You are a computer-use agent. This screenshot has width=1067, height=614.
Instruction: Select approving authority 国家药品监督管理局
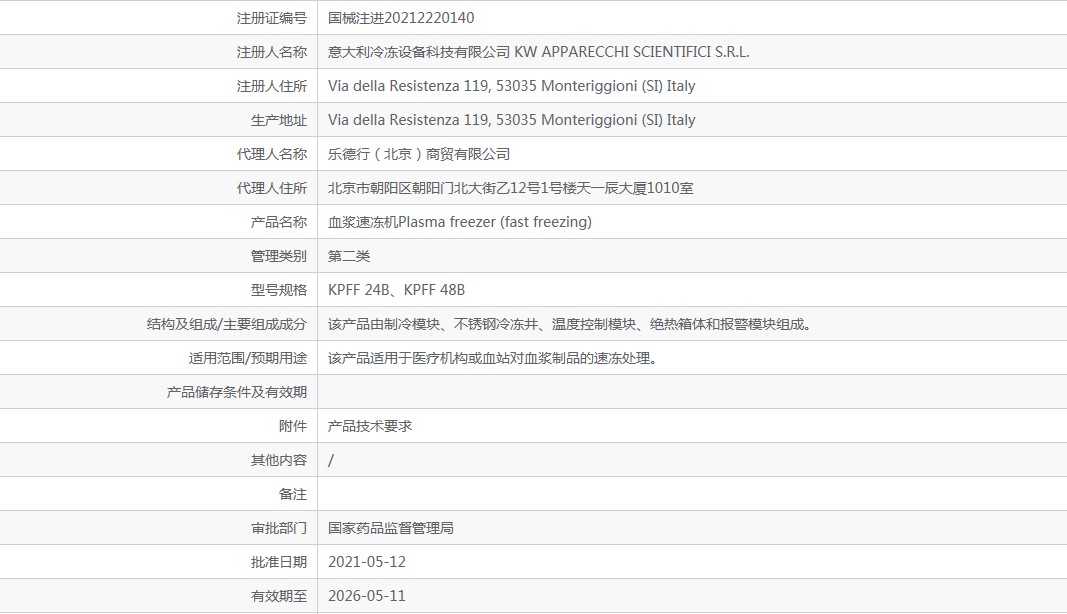point(391,528)
